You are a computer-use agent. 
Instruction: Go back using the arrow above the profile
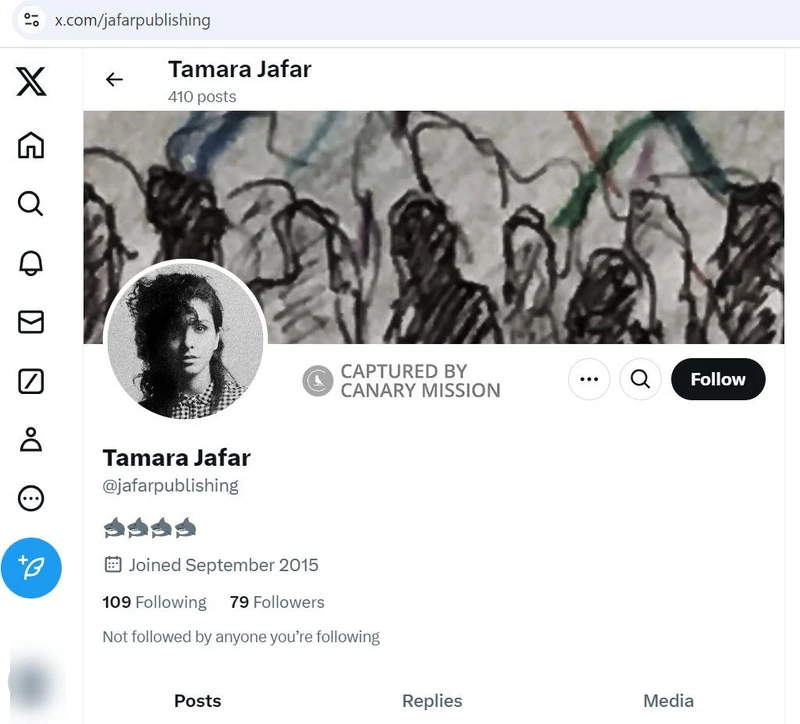pyautogui.click(x=114, y=79)
